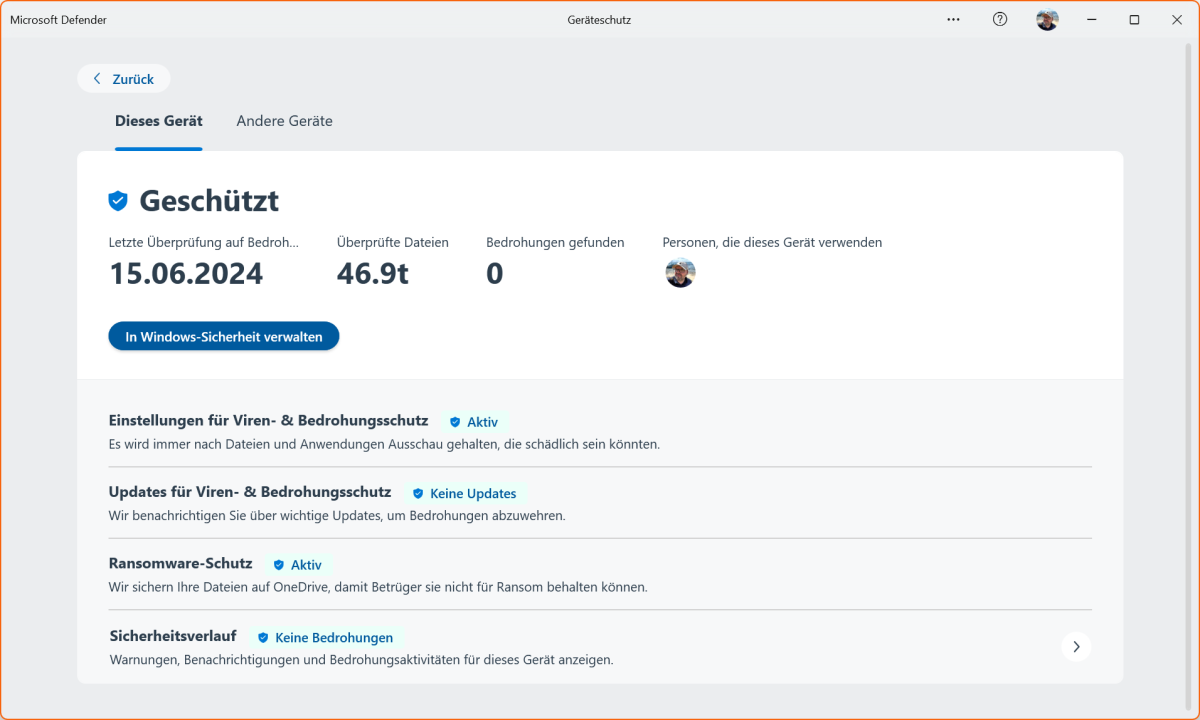Go back with the Zurück button
The image size is (1200, 720).
click(123, 78)
